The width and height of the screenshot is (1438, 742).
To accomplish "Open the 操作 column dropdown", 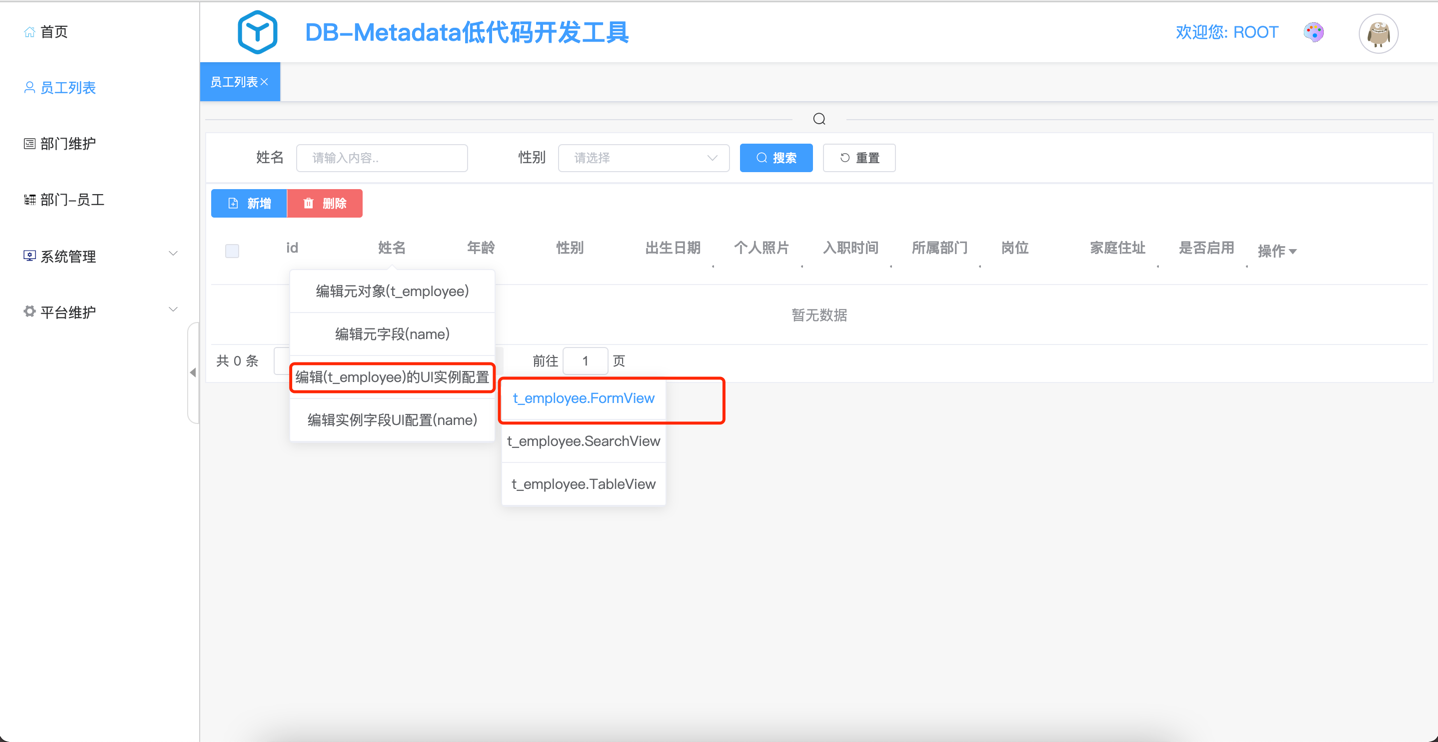I will pos(1277,251).
